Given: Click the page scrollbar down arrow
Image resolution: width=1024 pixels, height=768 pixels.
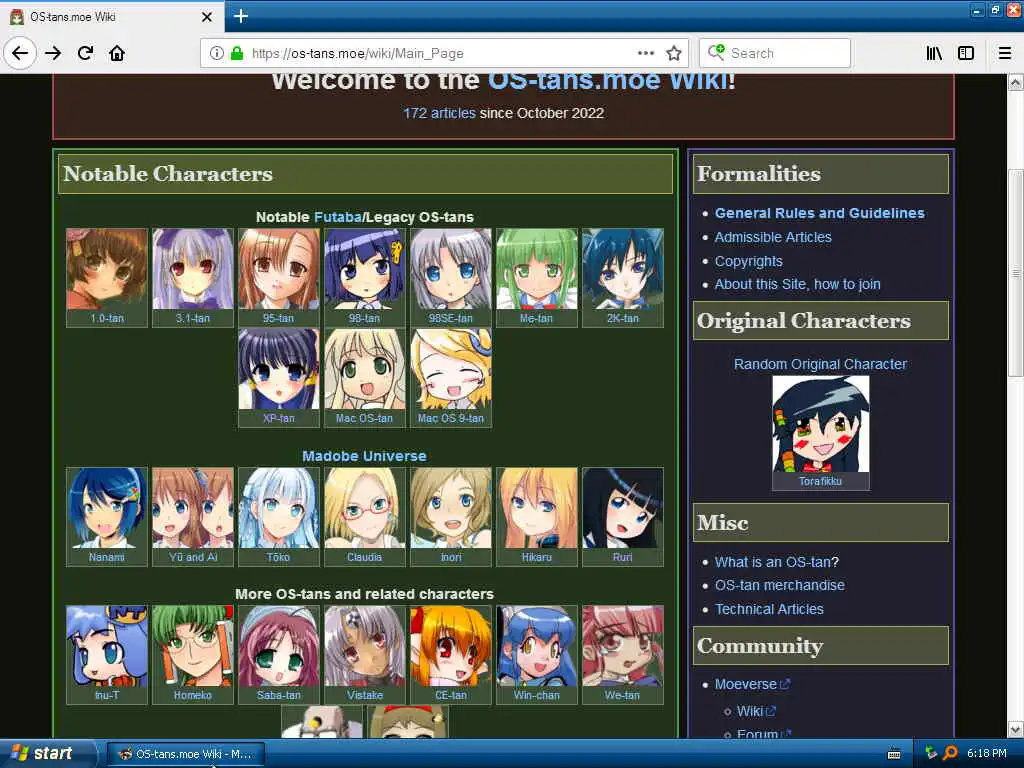Looking at the screenshot, I should click(1015, 729).
